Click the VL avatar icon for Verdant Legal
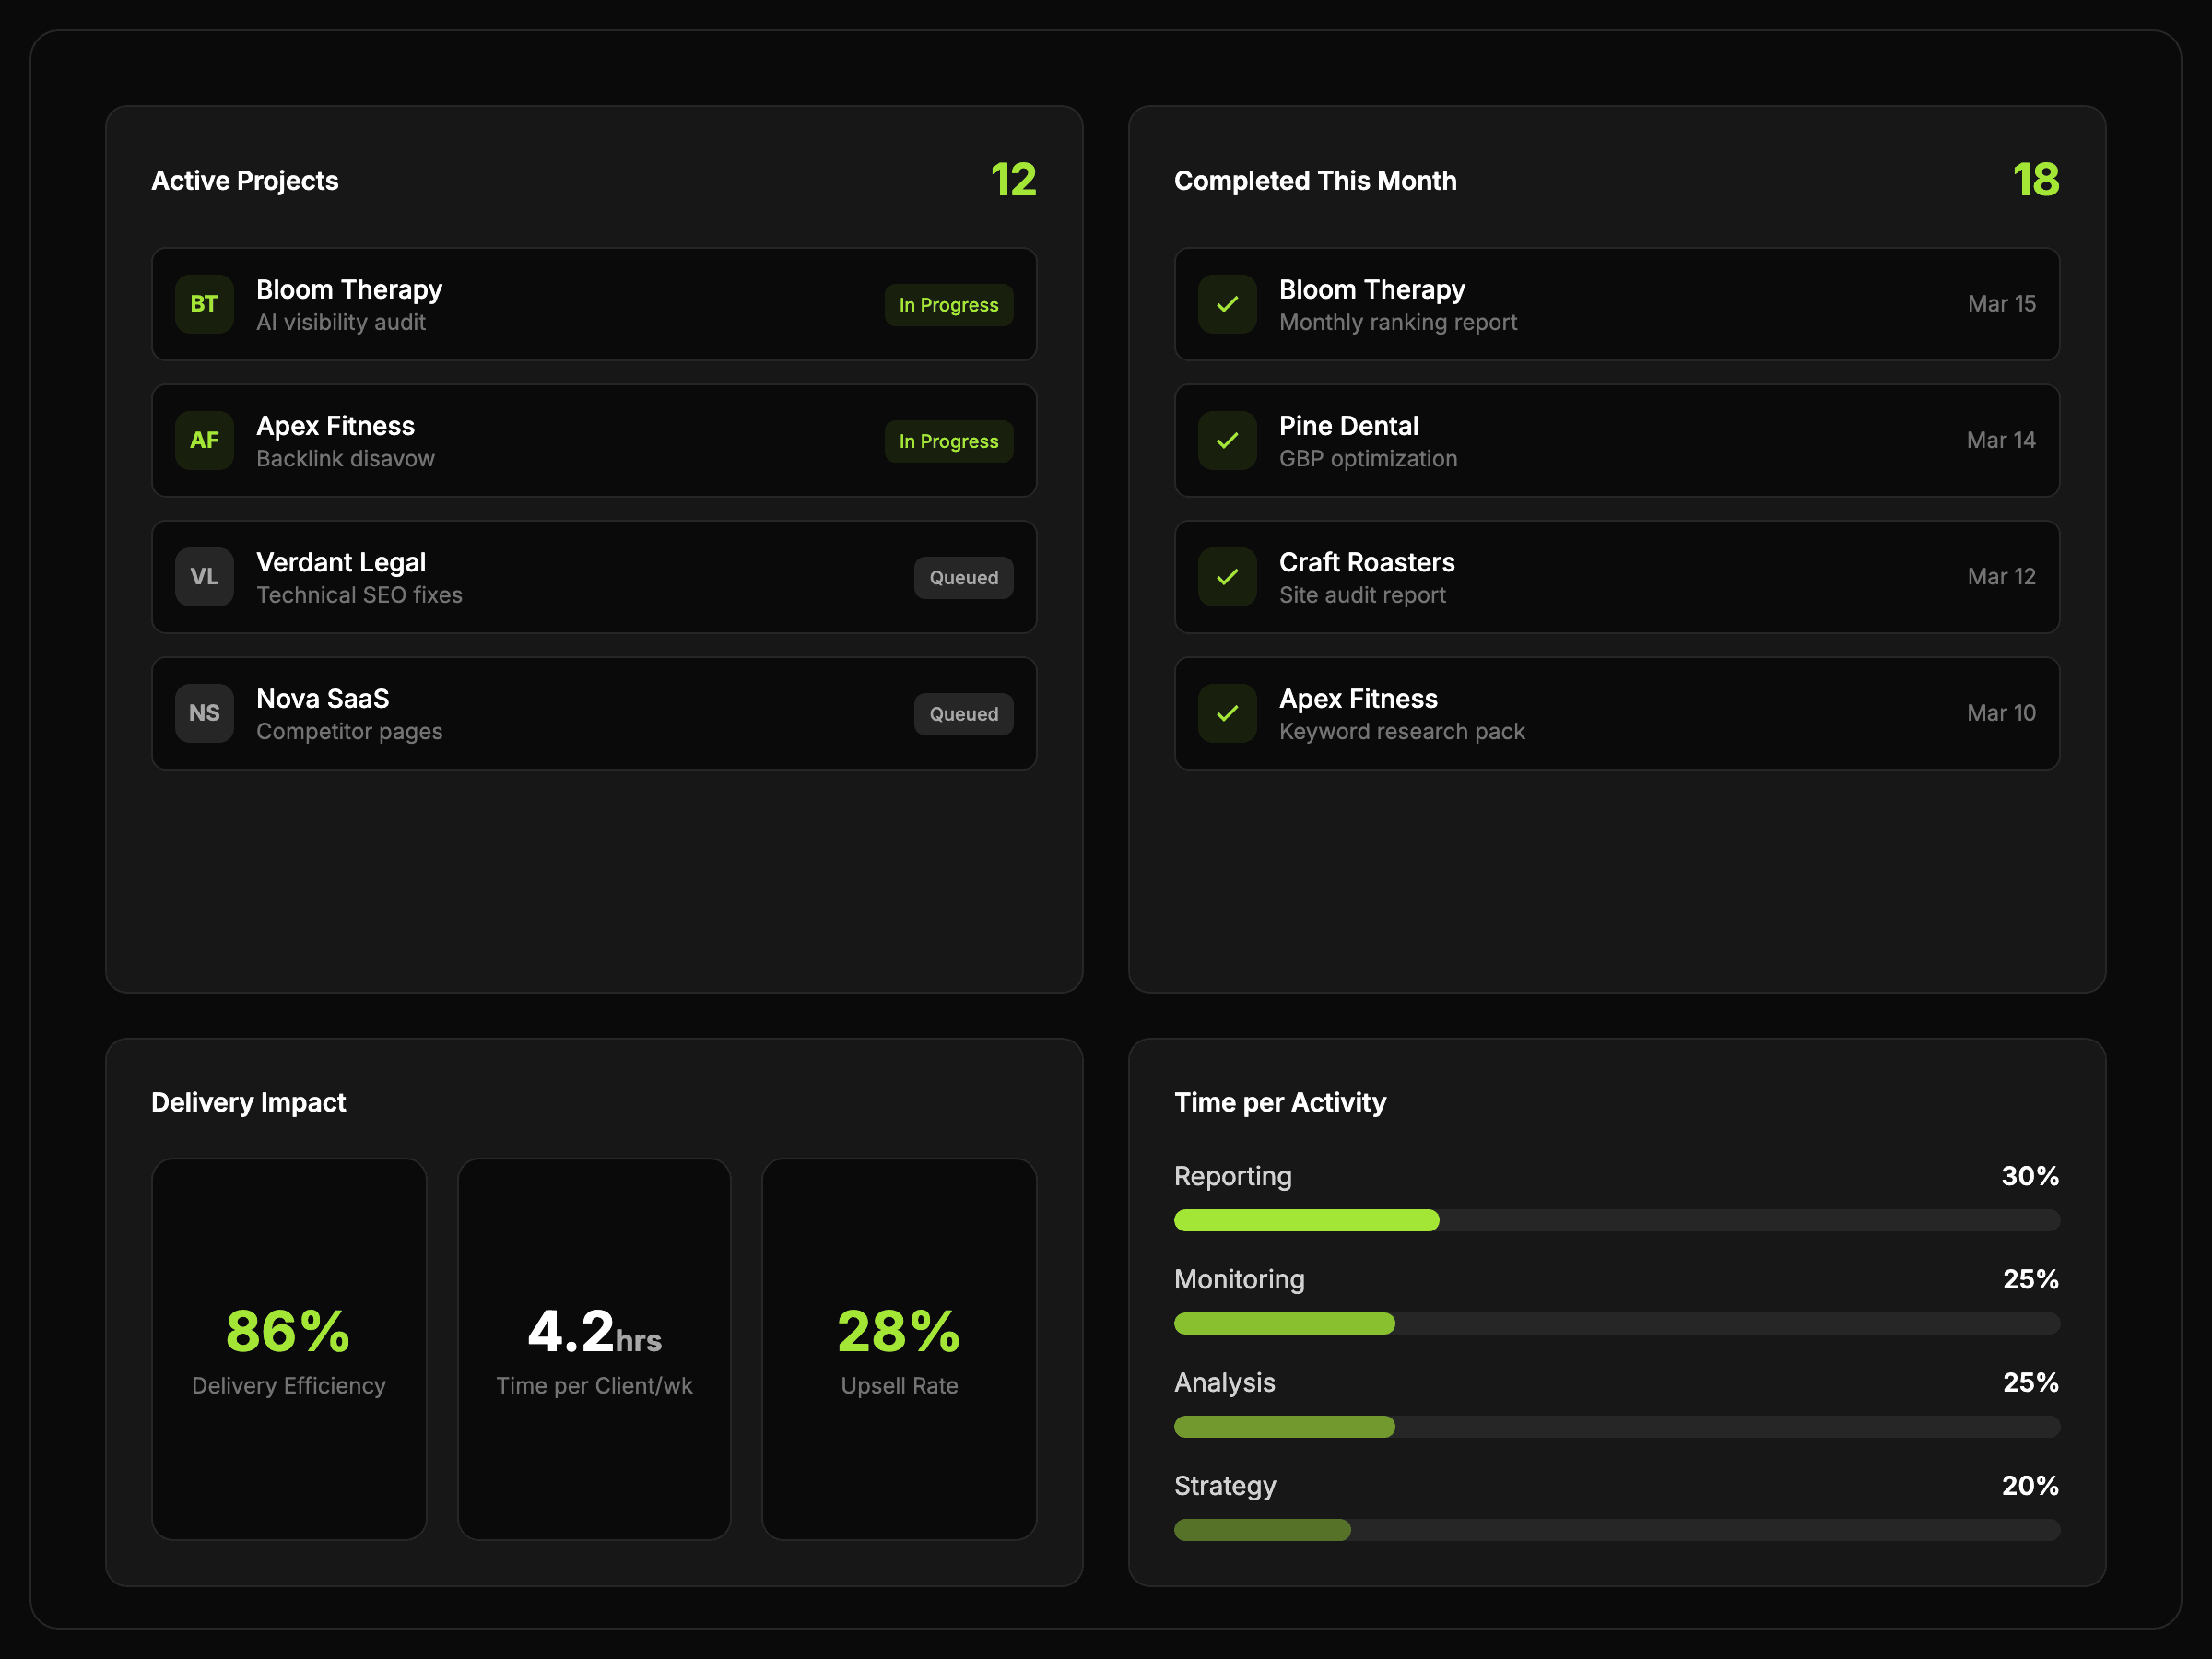The image size is (2212, 1659). (204, 577)
